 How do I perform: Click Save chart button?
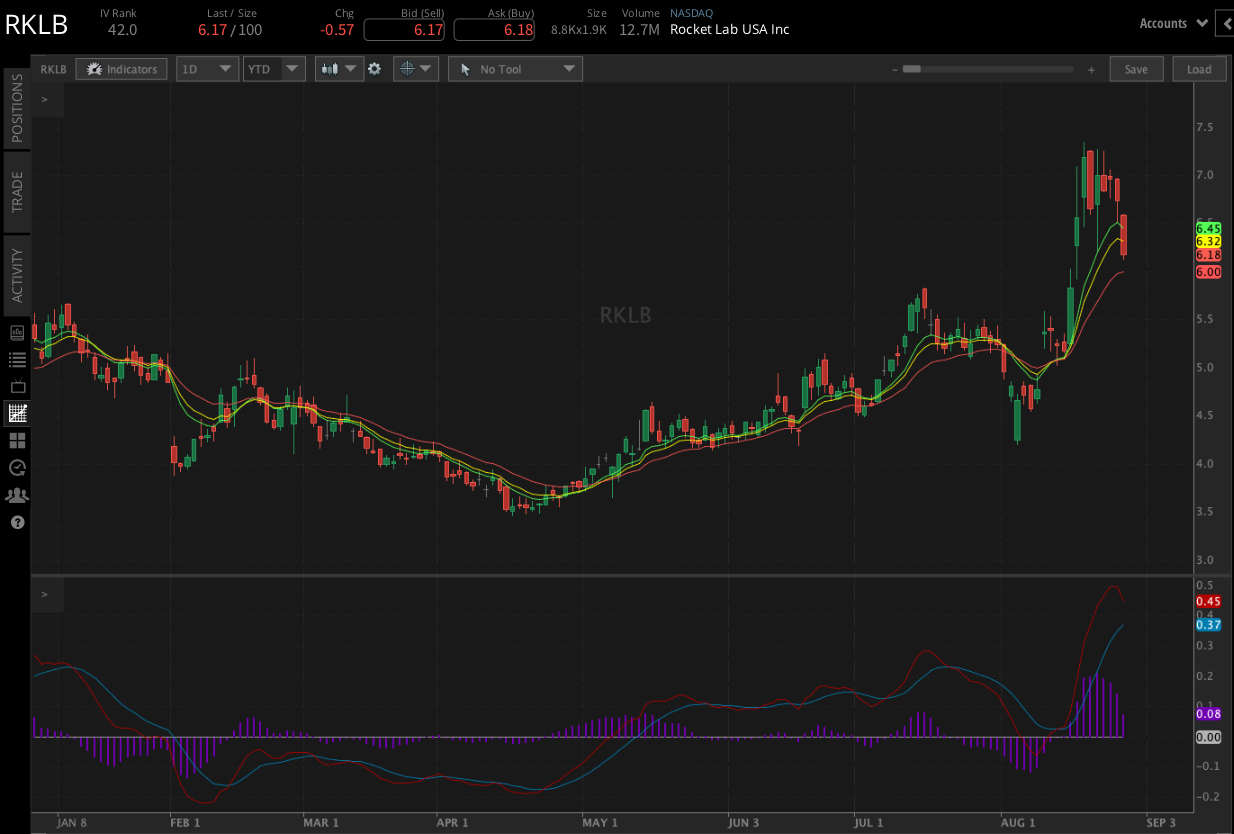[x=1136, y=69]
